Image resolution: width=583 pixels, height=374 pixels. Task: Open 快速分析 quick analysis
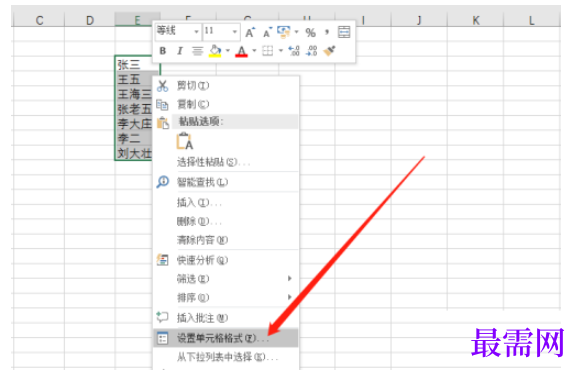[226, 260]
